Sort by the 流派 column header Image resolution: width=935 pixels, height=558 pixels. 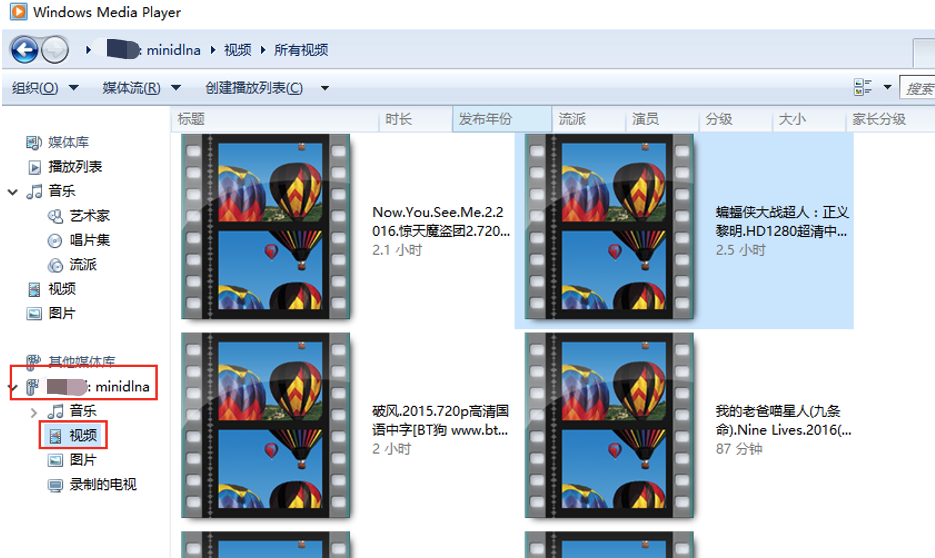pyautogui.click(x=589, y=119)
